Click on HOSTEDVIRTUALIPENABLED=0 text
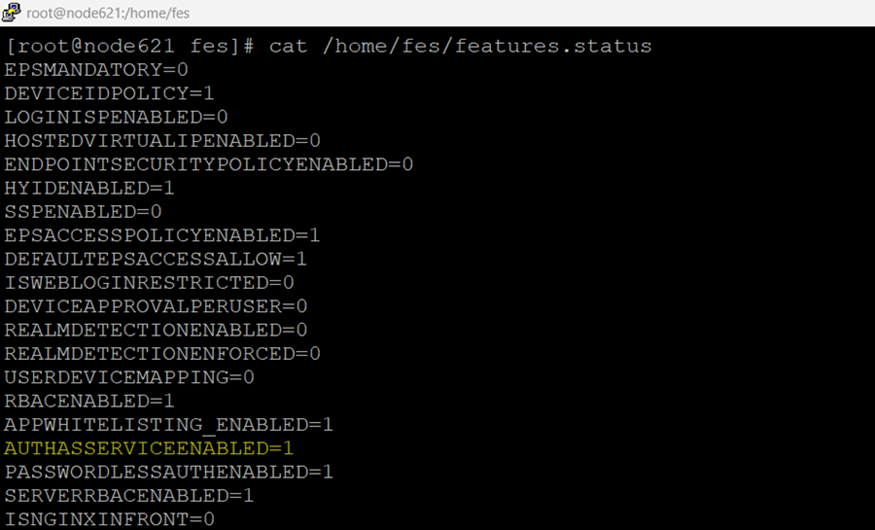 (162, 141)
